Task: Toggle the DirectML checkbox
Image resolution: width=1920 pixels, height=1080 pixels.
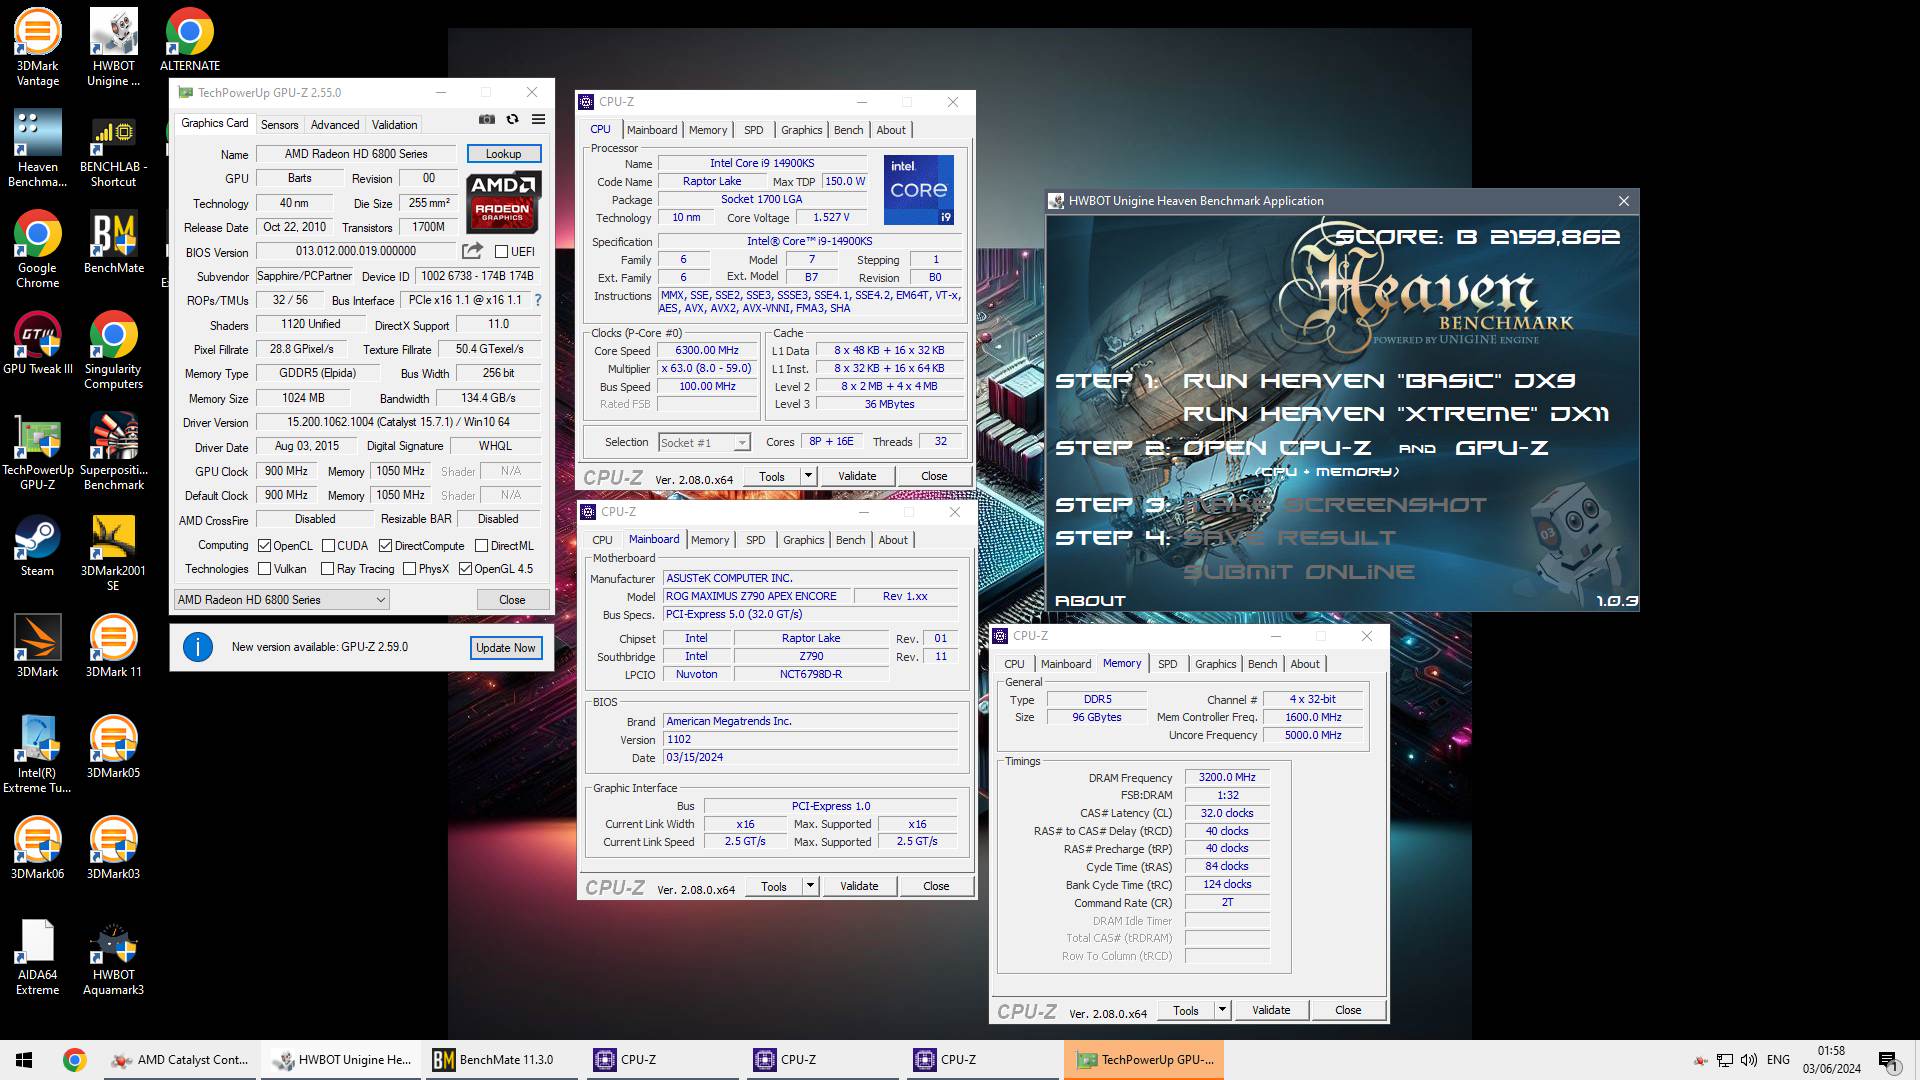Action: point(481,546)
